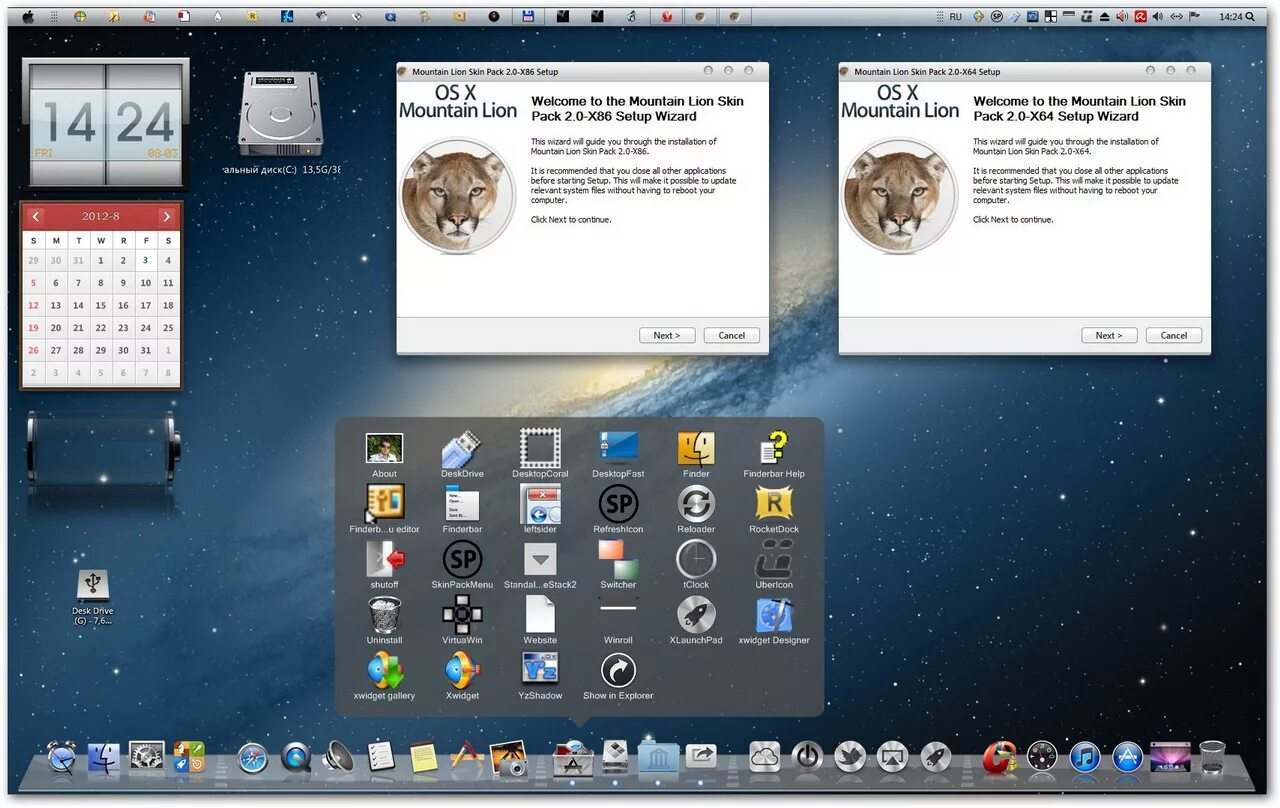Click the flip clock widget

pos(106,124)
